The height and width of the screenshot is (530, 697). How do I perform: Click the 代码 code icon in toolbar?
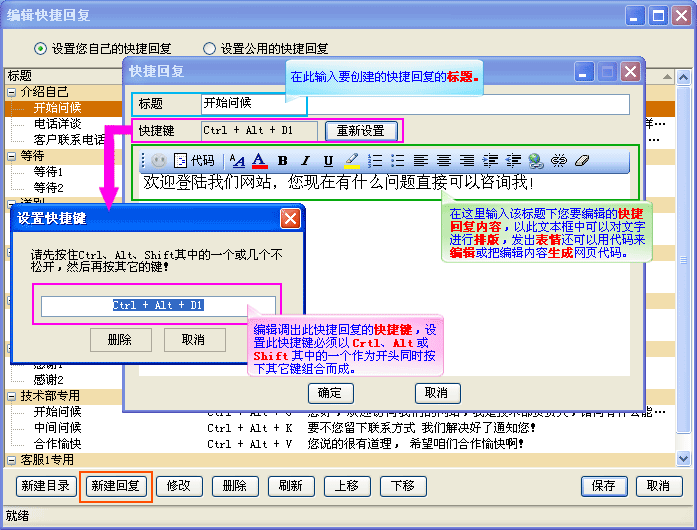tap(194, 160)
